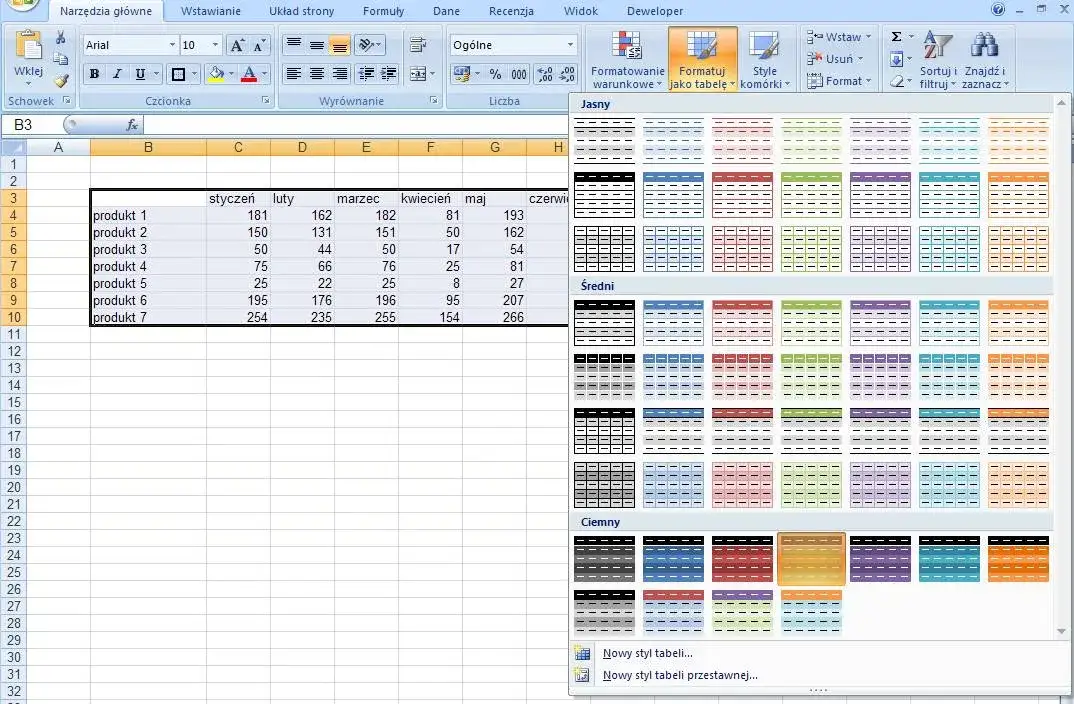Image resolution: width=1074 pixels, height=704 pixels.
Task: Choose Nowy styl tabeli... option
Action: tap(647, 653)
